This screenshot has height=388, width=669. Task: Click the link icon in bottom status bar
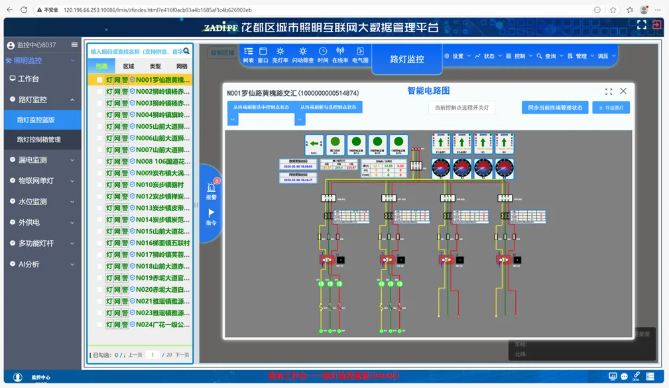point(636,376)
